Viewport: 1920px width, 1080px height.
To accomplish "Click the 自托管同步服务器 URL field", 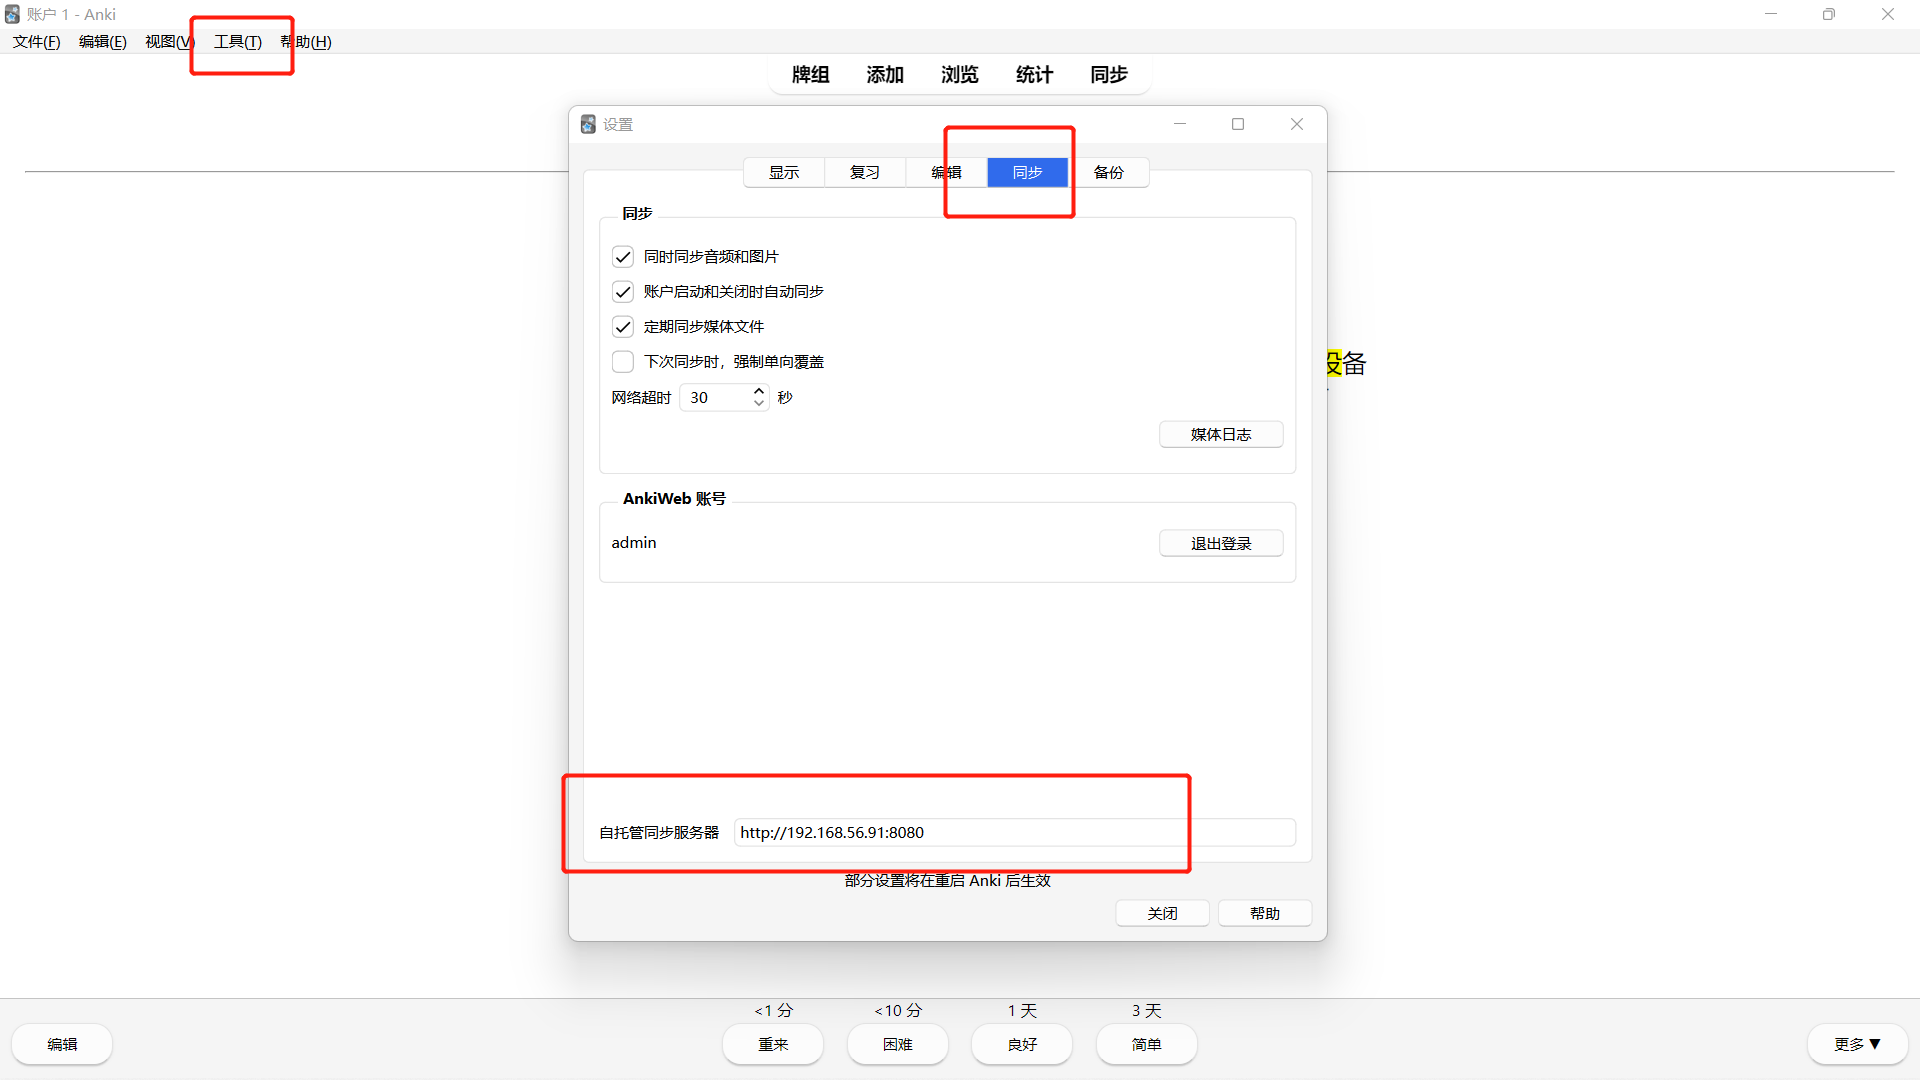I will [1014, 832].
